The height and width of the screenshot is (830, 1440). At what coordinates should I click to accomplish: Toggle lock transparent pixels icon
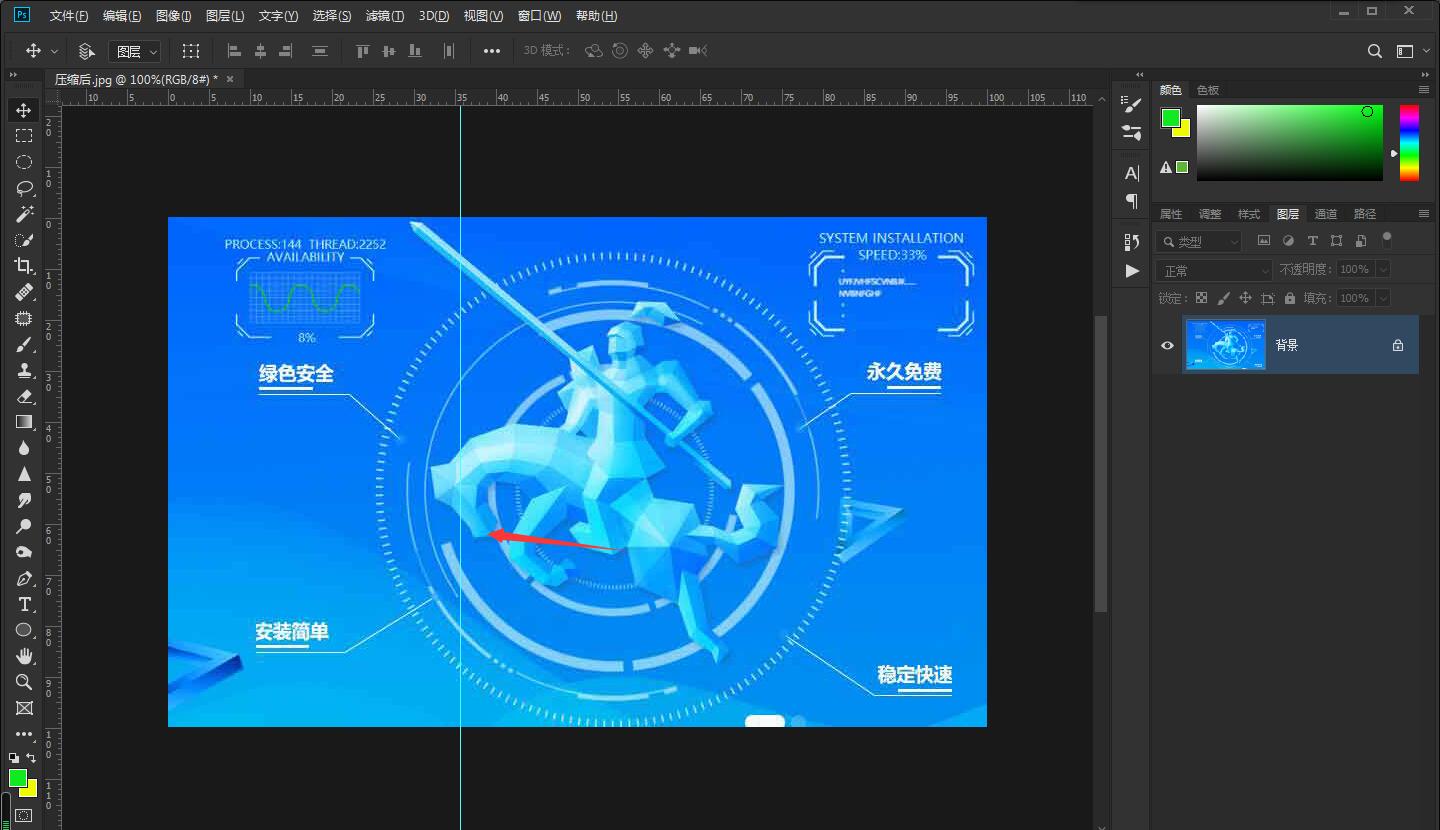coord(1201,298)
